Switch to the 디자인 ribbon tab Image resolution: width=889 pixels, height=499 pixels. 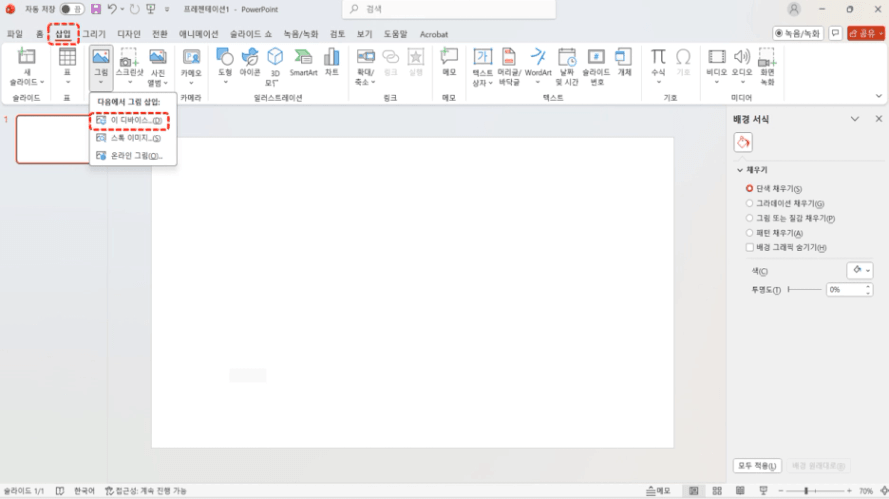point(129,34)
